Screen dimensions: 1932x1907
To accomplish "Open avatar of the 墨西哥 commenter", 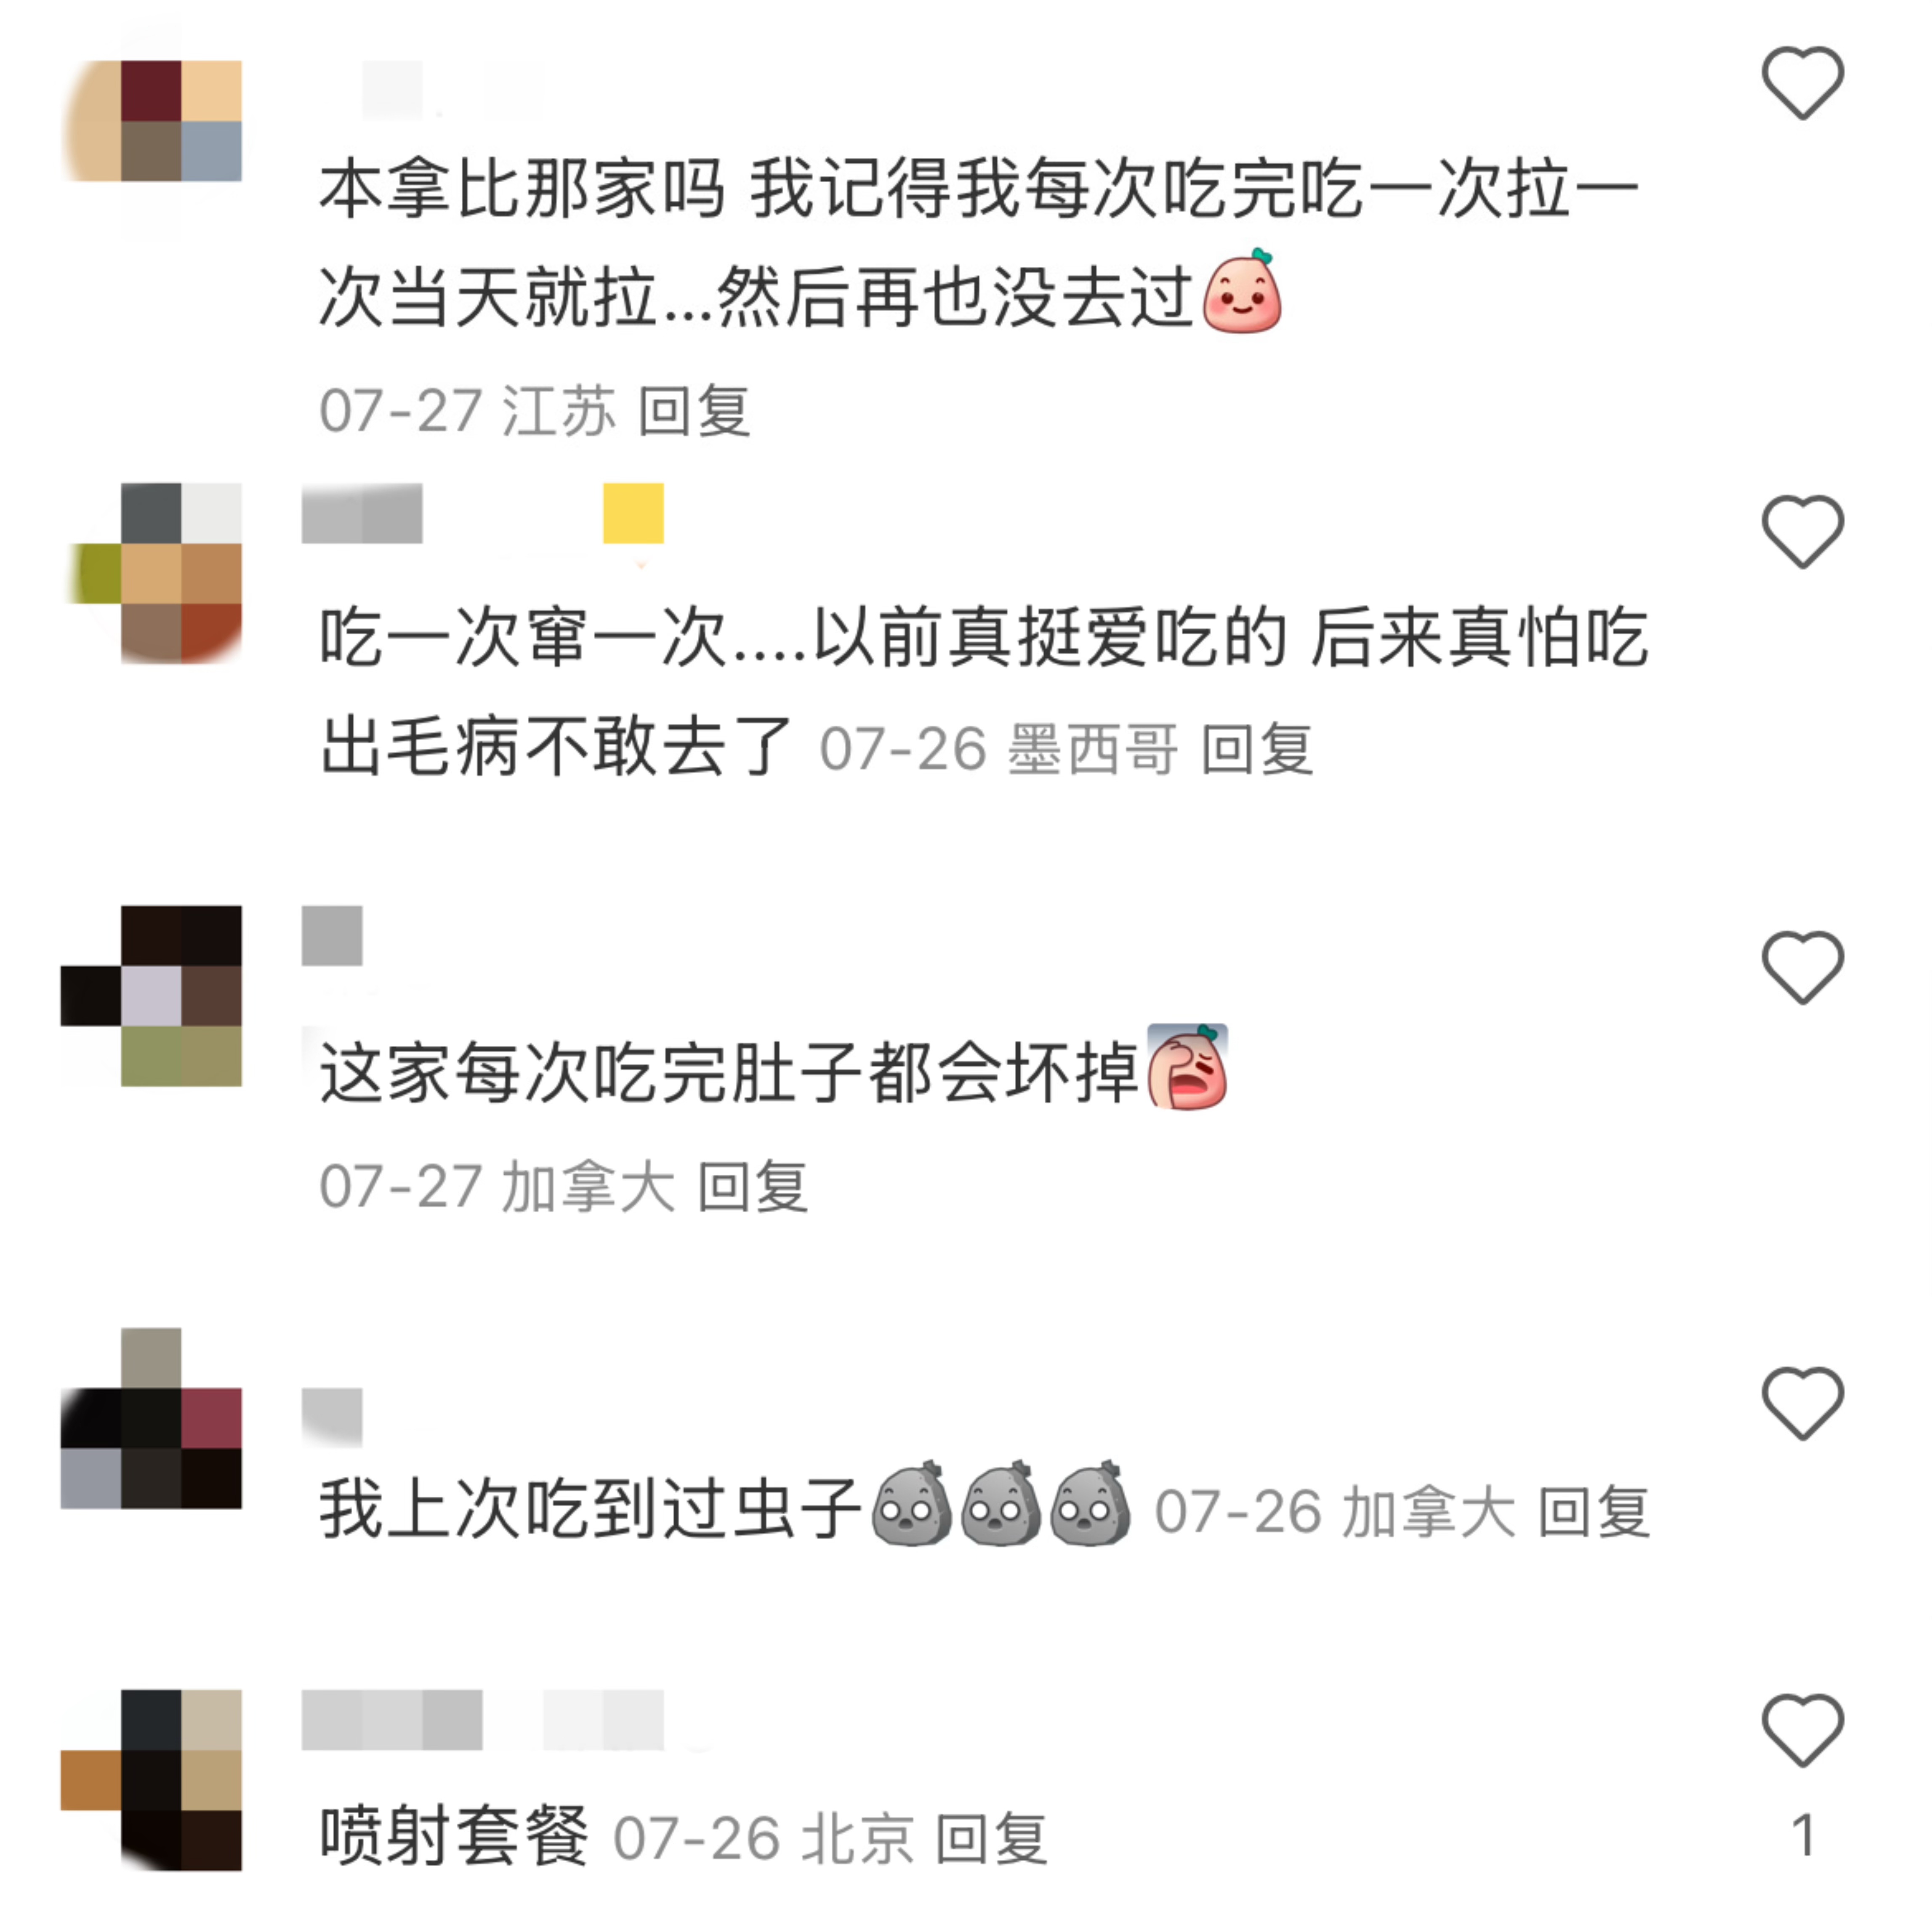I will 151,573.
